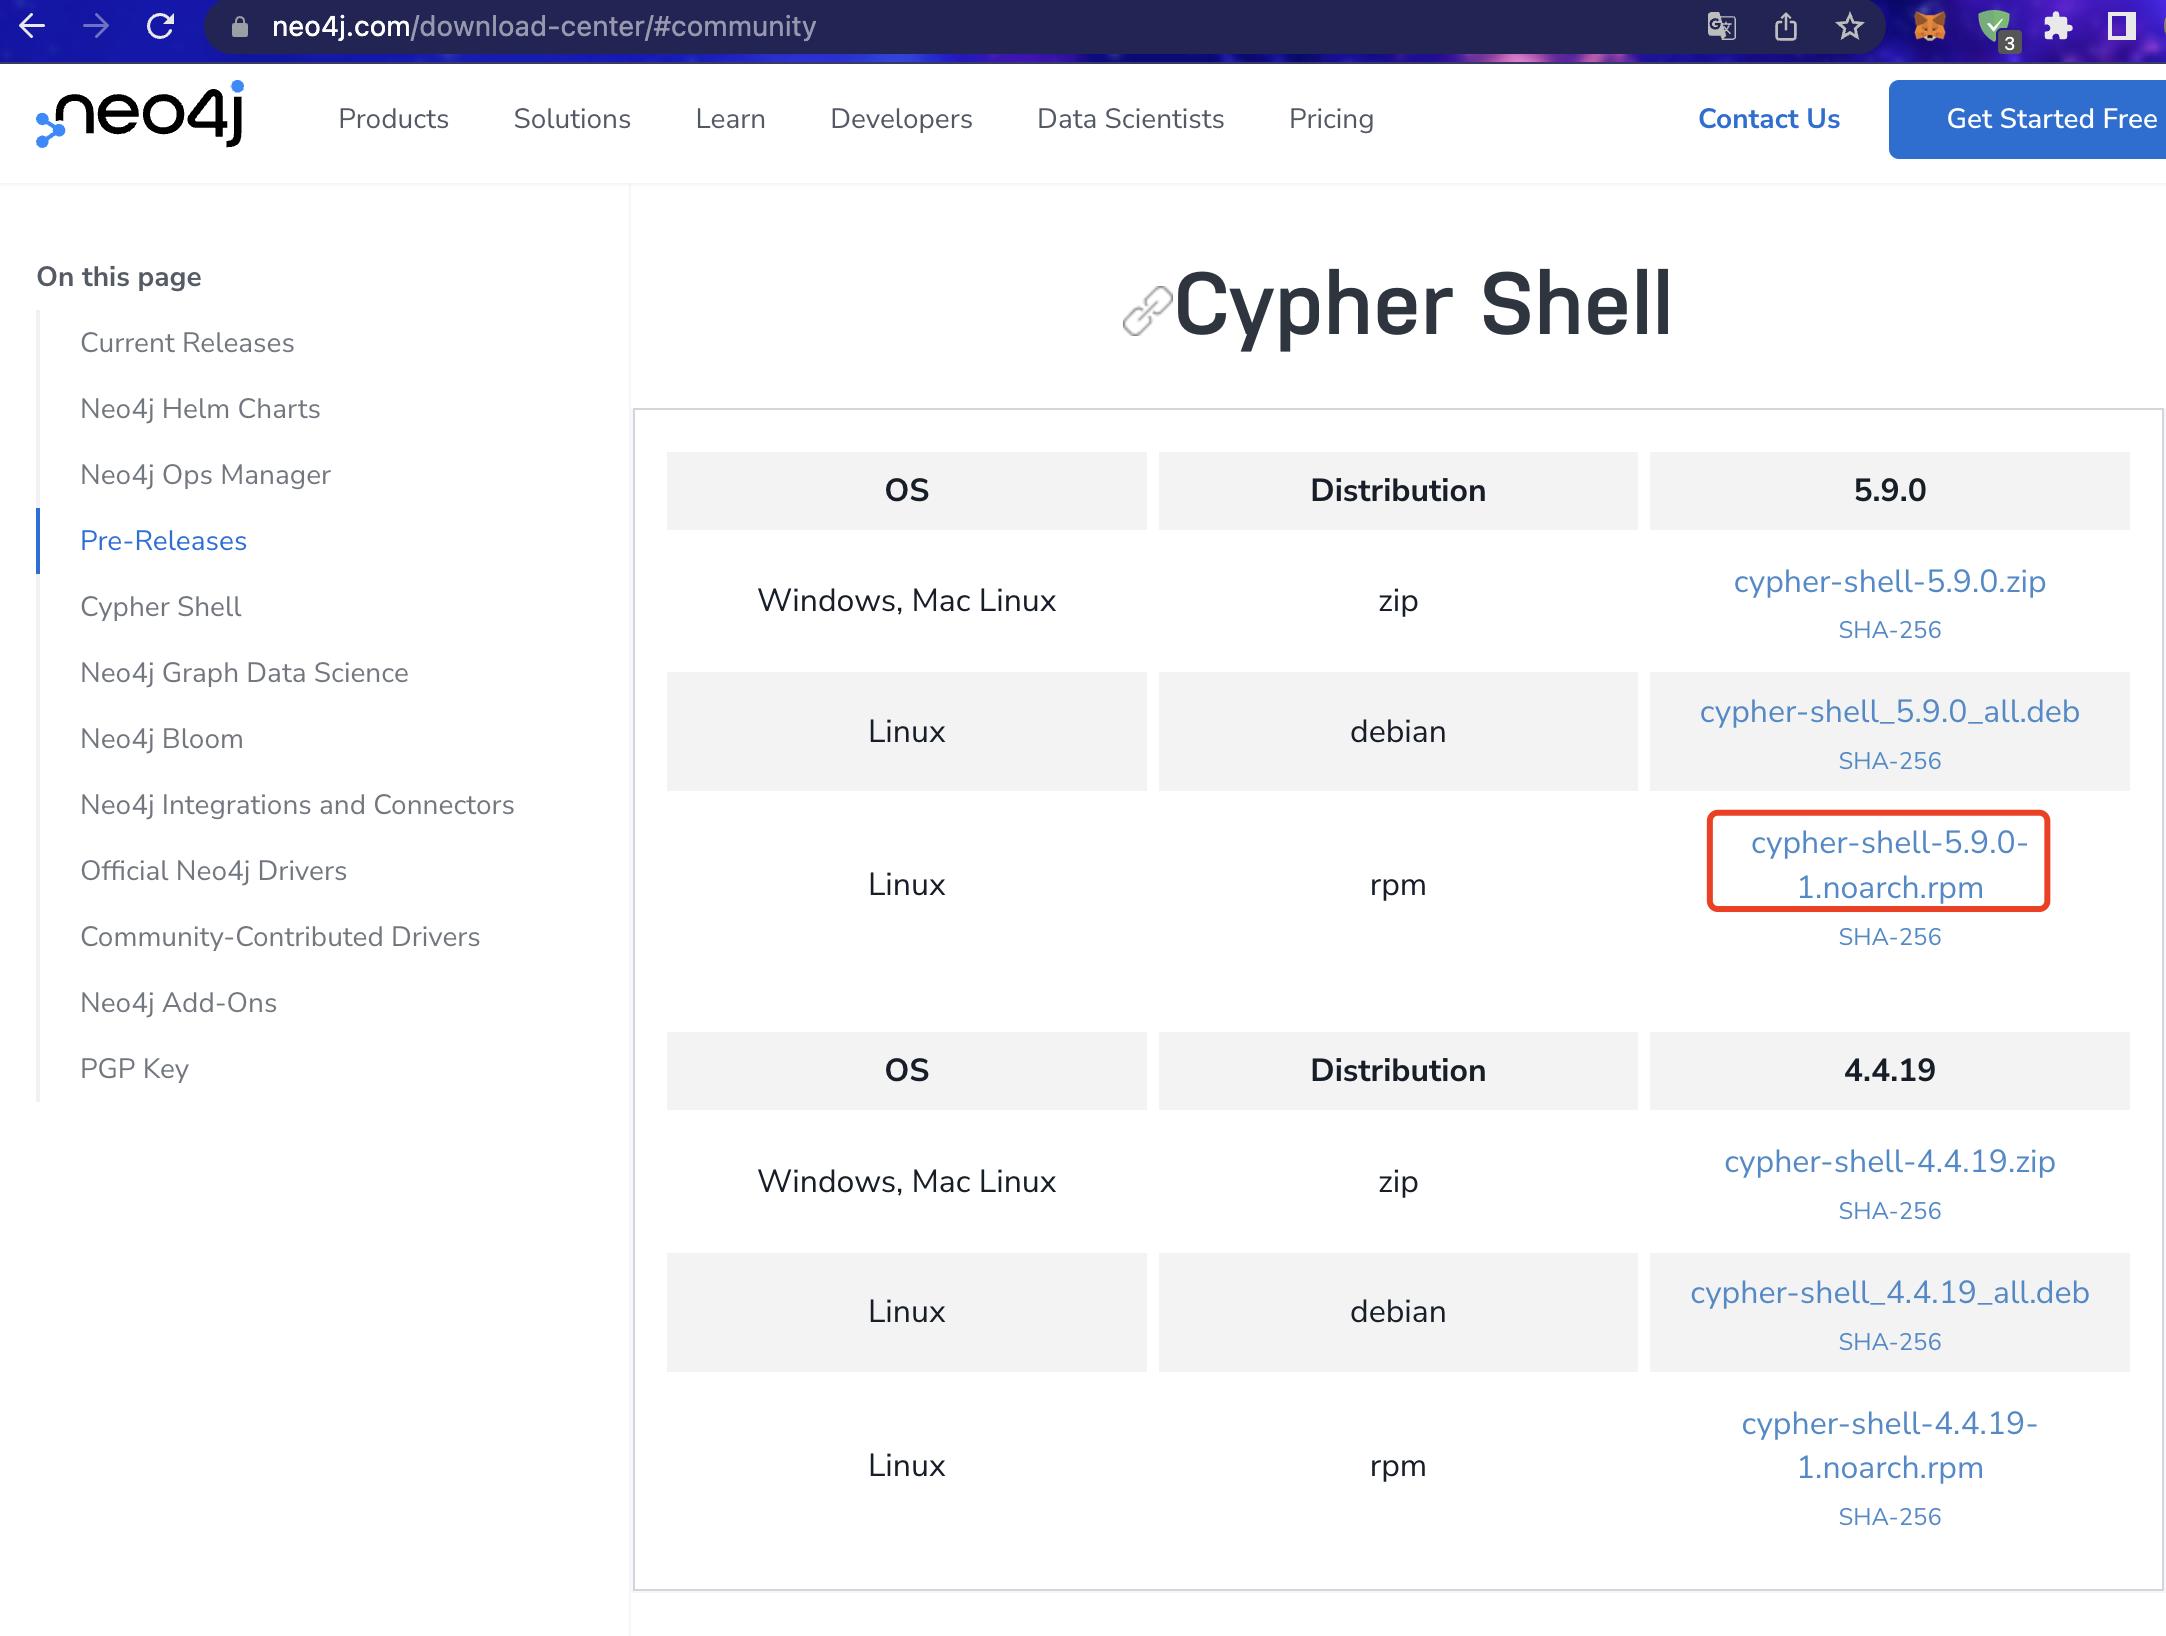
Task: Go forward in browser history
Action: [x=96, y=26]
